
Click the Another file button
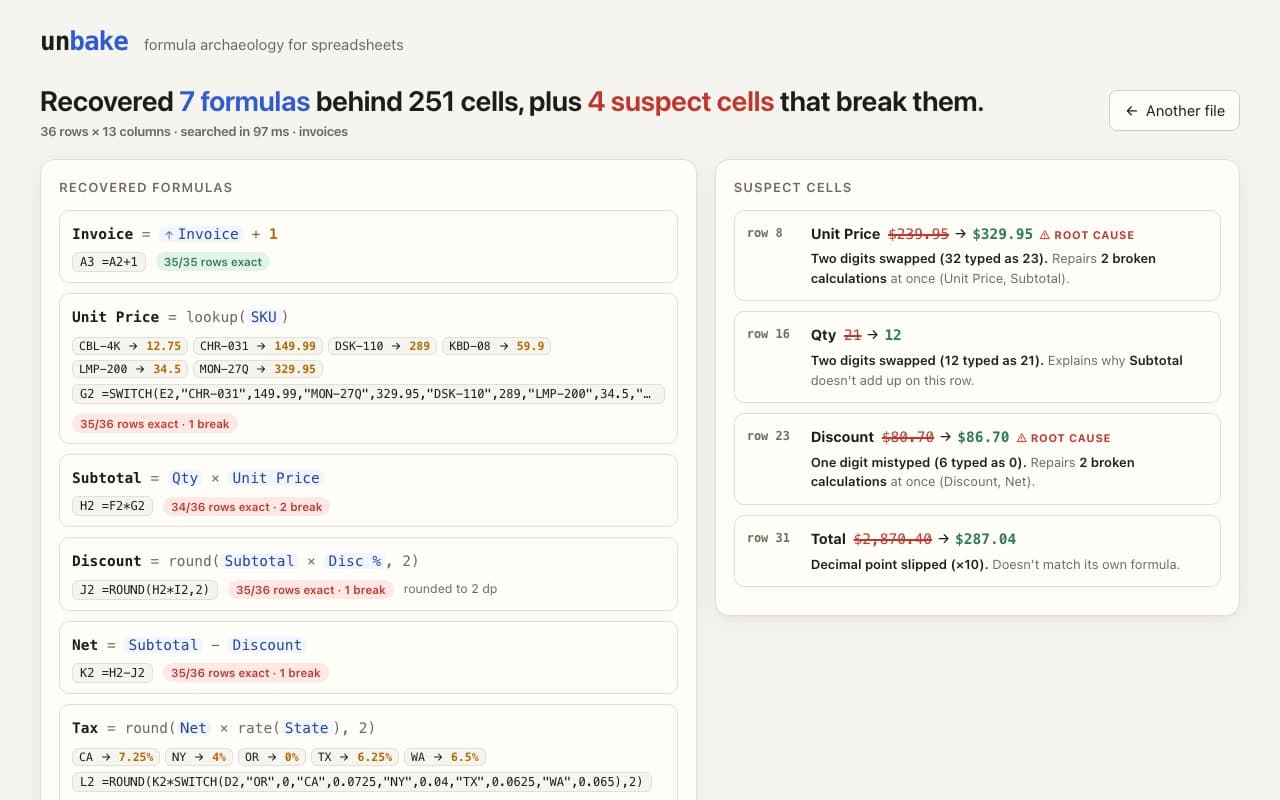[1174, 111]
